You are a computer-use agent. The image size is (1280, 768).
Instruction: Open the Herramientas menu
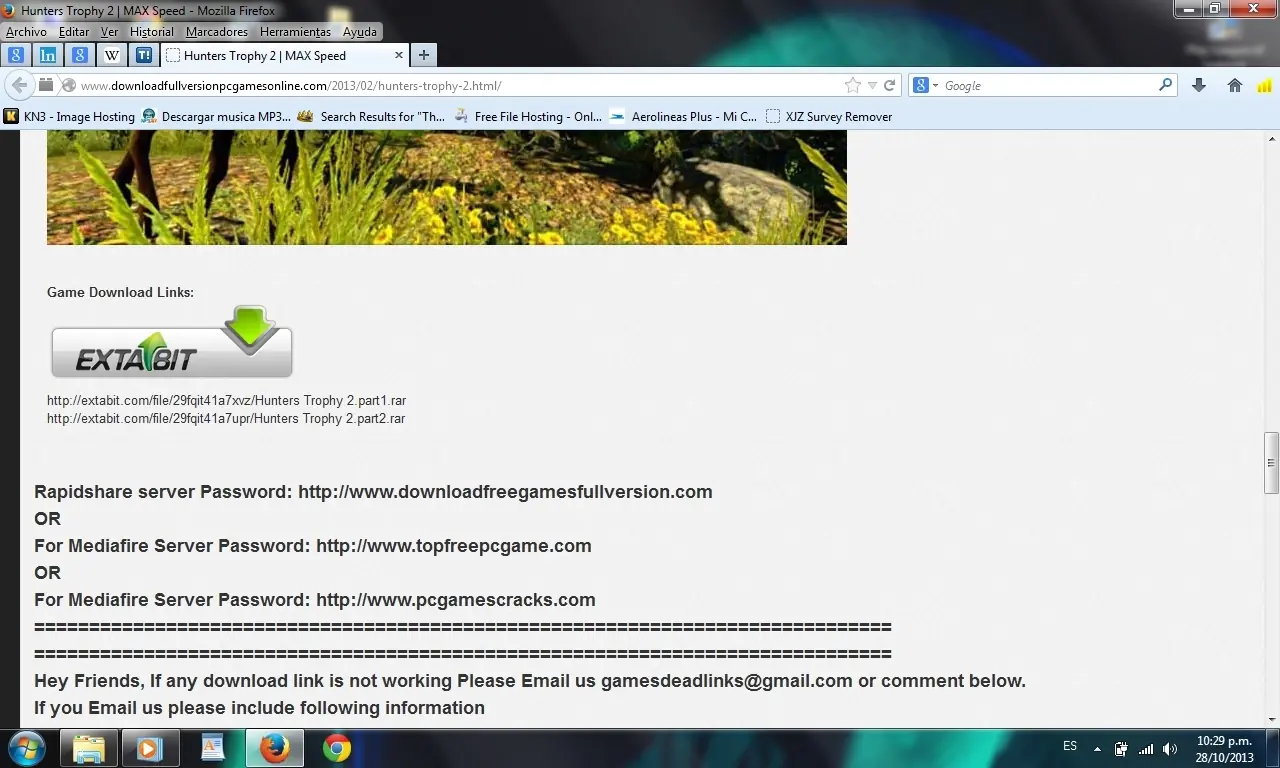(x=296, y=32)
